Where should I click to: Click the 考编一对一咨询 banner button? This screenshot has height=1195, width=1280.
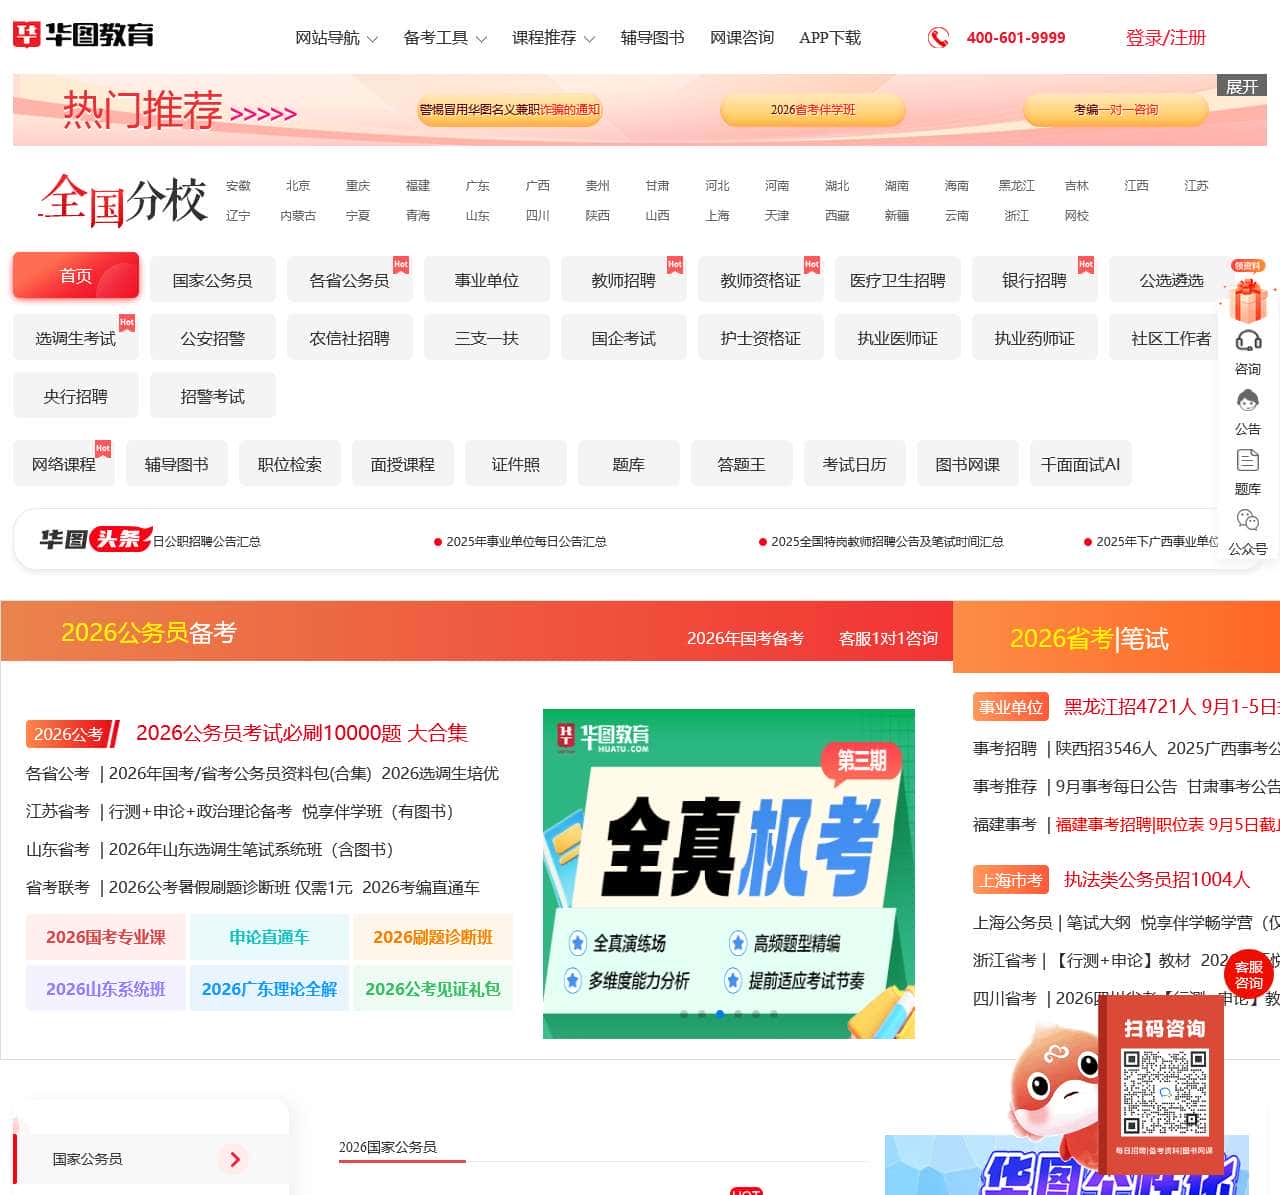coord(1115,110)
